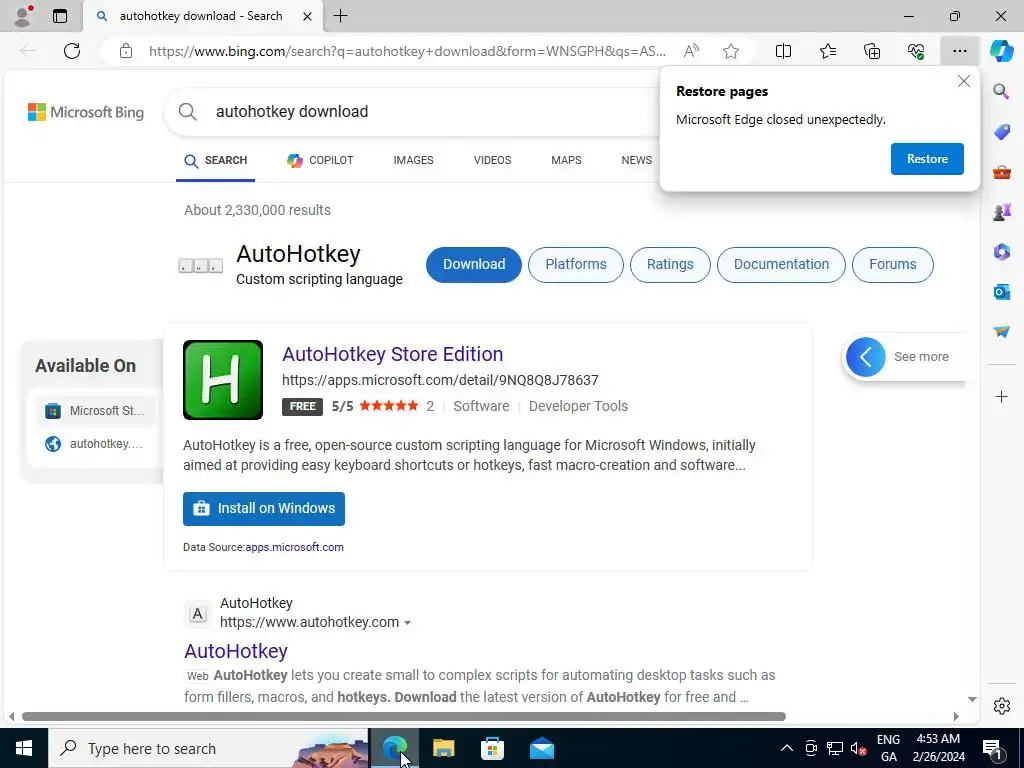Click the Restore button
The width and height of the screenshot is (1024, 768).
pyautogui.click(x=927, y=159)
